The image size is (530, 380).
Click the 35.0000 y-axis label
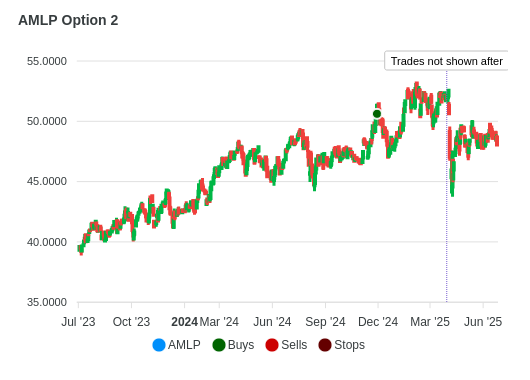47,302
